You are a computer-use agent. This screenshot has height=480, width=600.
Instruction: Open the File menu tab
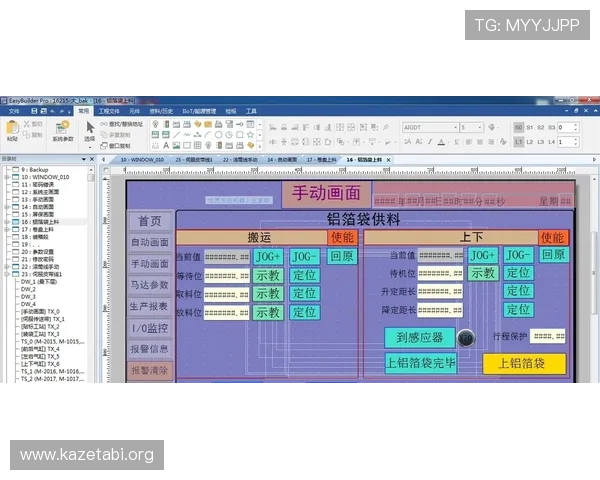[14, 111]
